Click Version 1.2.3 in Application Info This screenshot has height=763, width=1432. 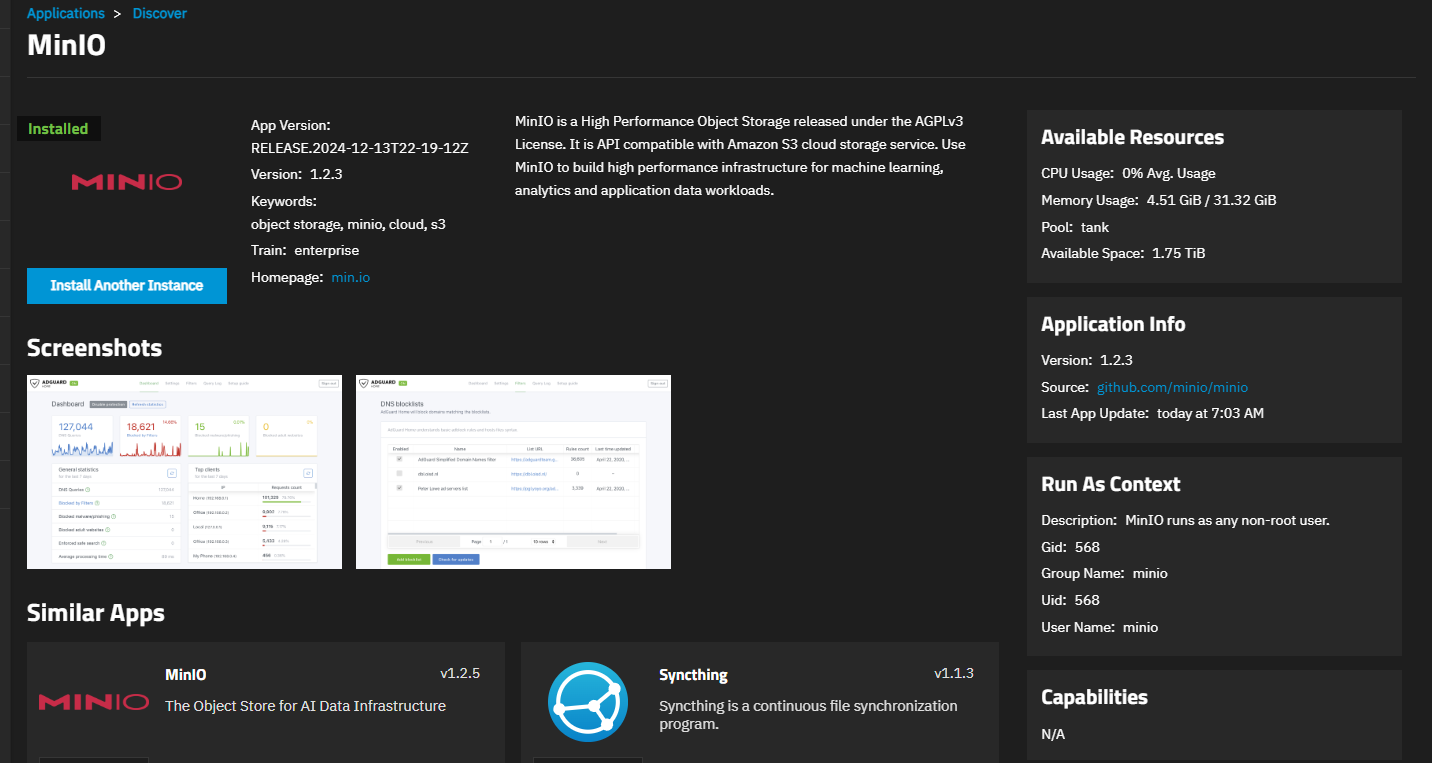pyautogui.click(x=1087, y=360)
